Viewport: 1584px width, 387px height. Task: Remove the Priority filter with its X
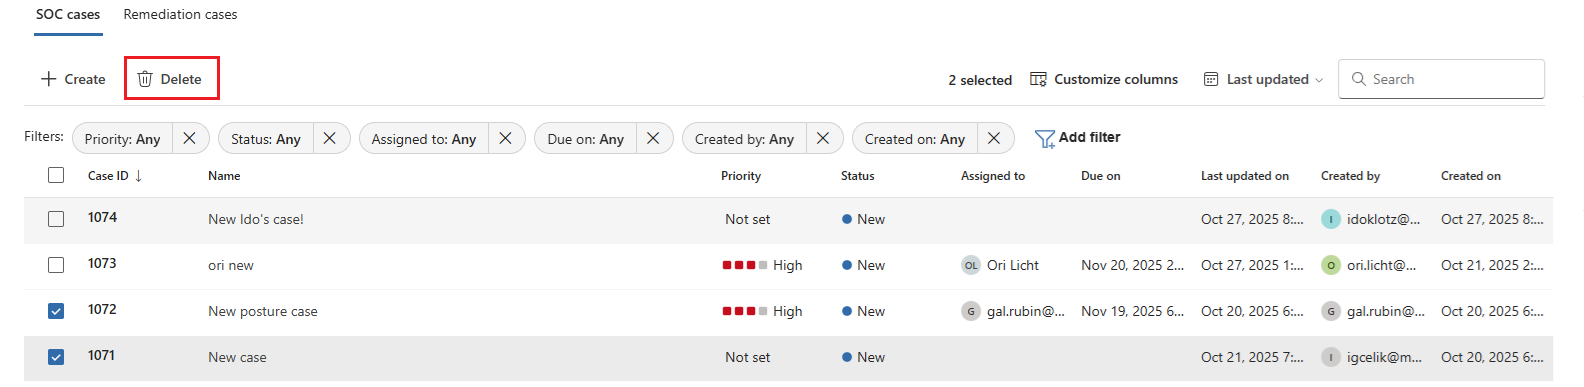tap(189, 138)
